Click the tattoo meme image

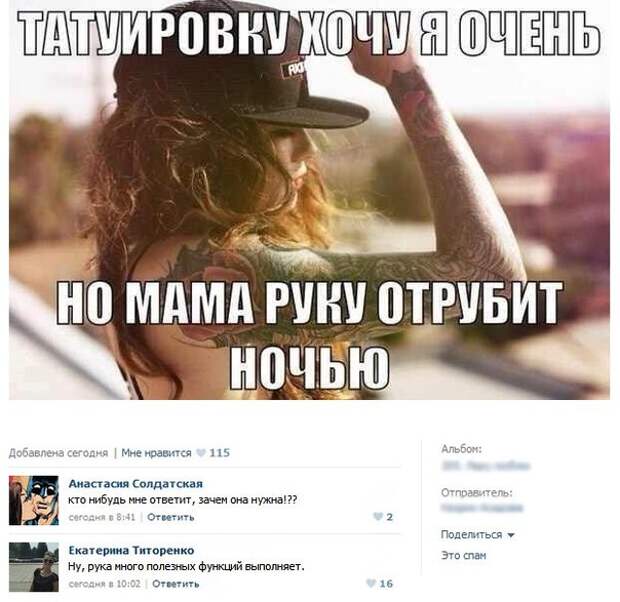tap(309, 200)
